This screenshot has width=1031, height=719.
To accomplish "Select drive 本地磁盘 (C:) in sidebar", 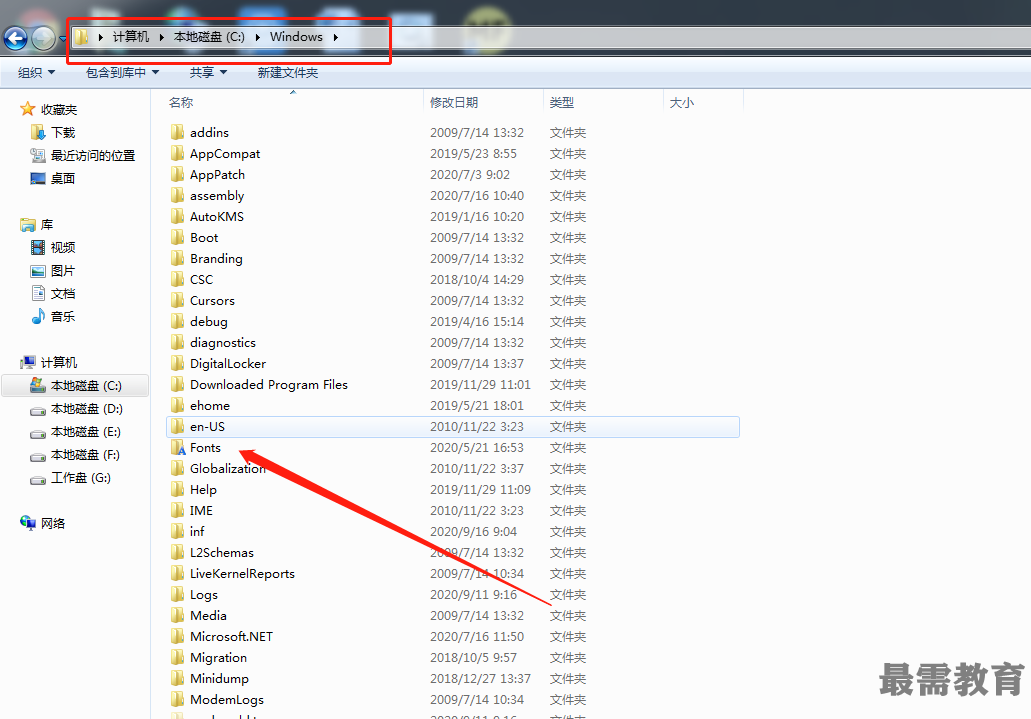I will pyautogui.click(x=76, y=385).
